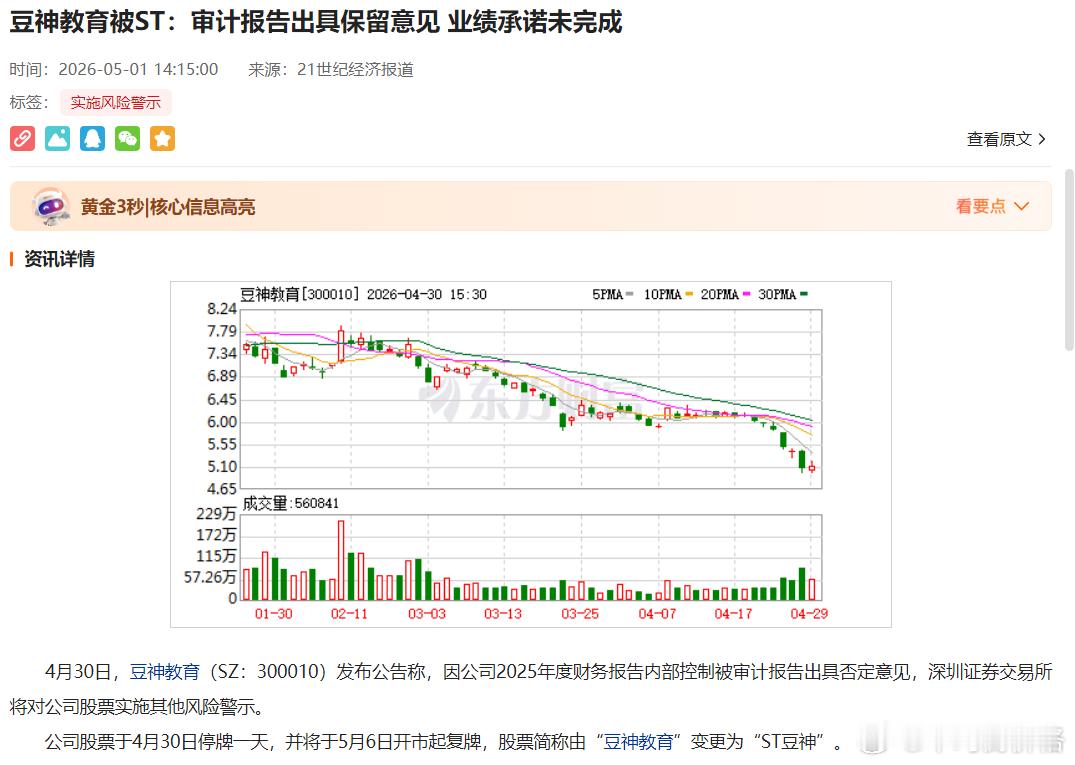Click the chevron arrow next to 查看原文
Image resolution: width=1075 pixels, height=765 pixels.
[1042, 139]
